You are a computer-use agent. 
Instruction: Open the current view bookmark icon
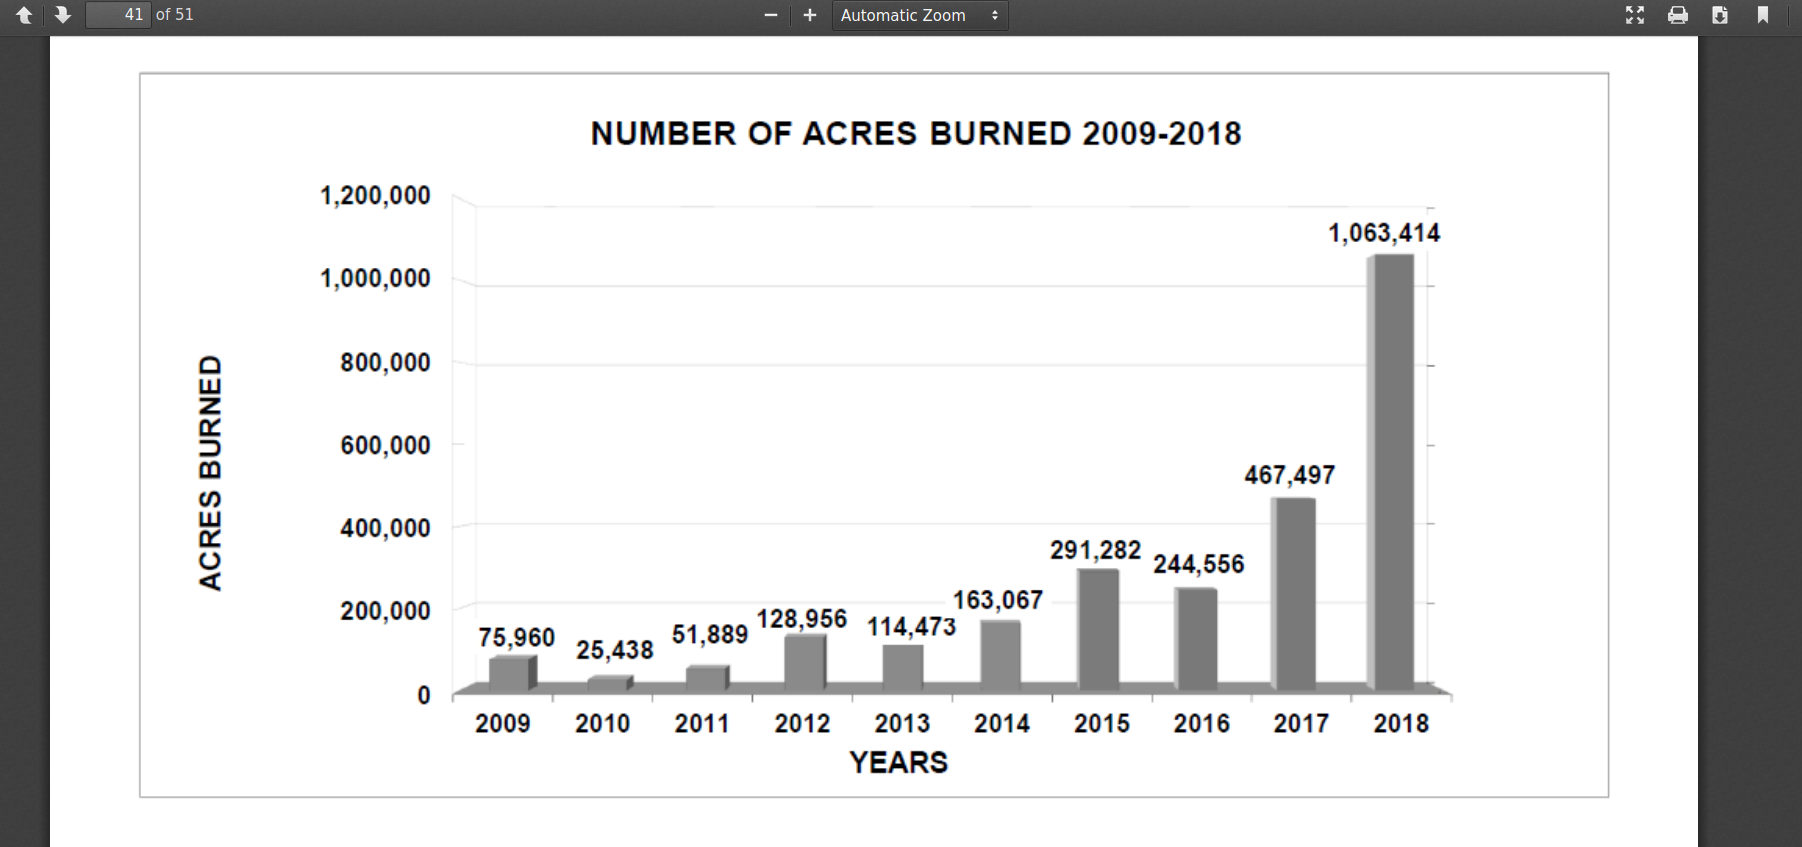1762,15
